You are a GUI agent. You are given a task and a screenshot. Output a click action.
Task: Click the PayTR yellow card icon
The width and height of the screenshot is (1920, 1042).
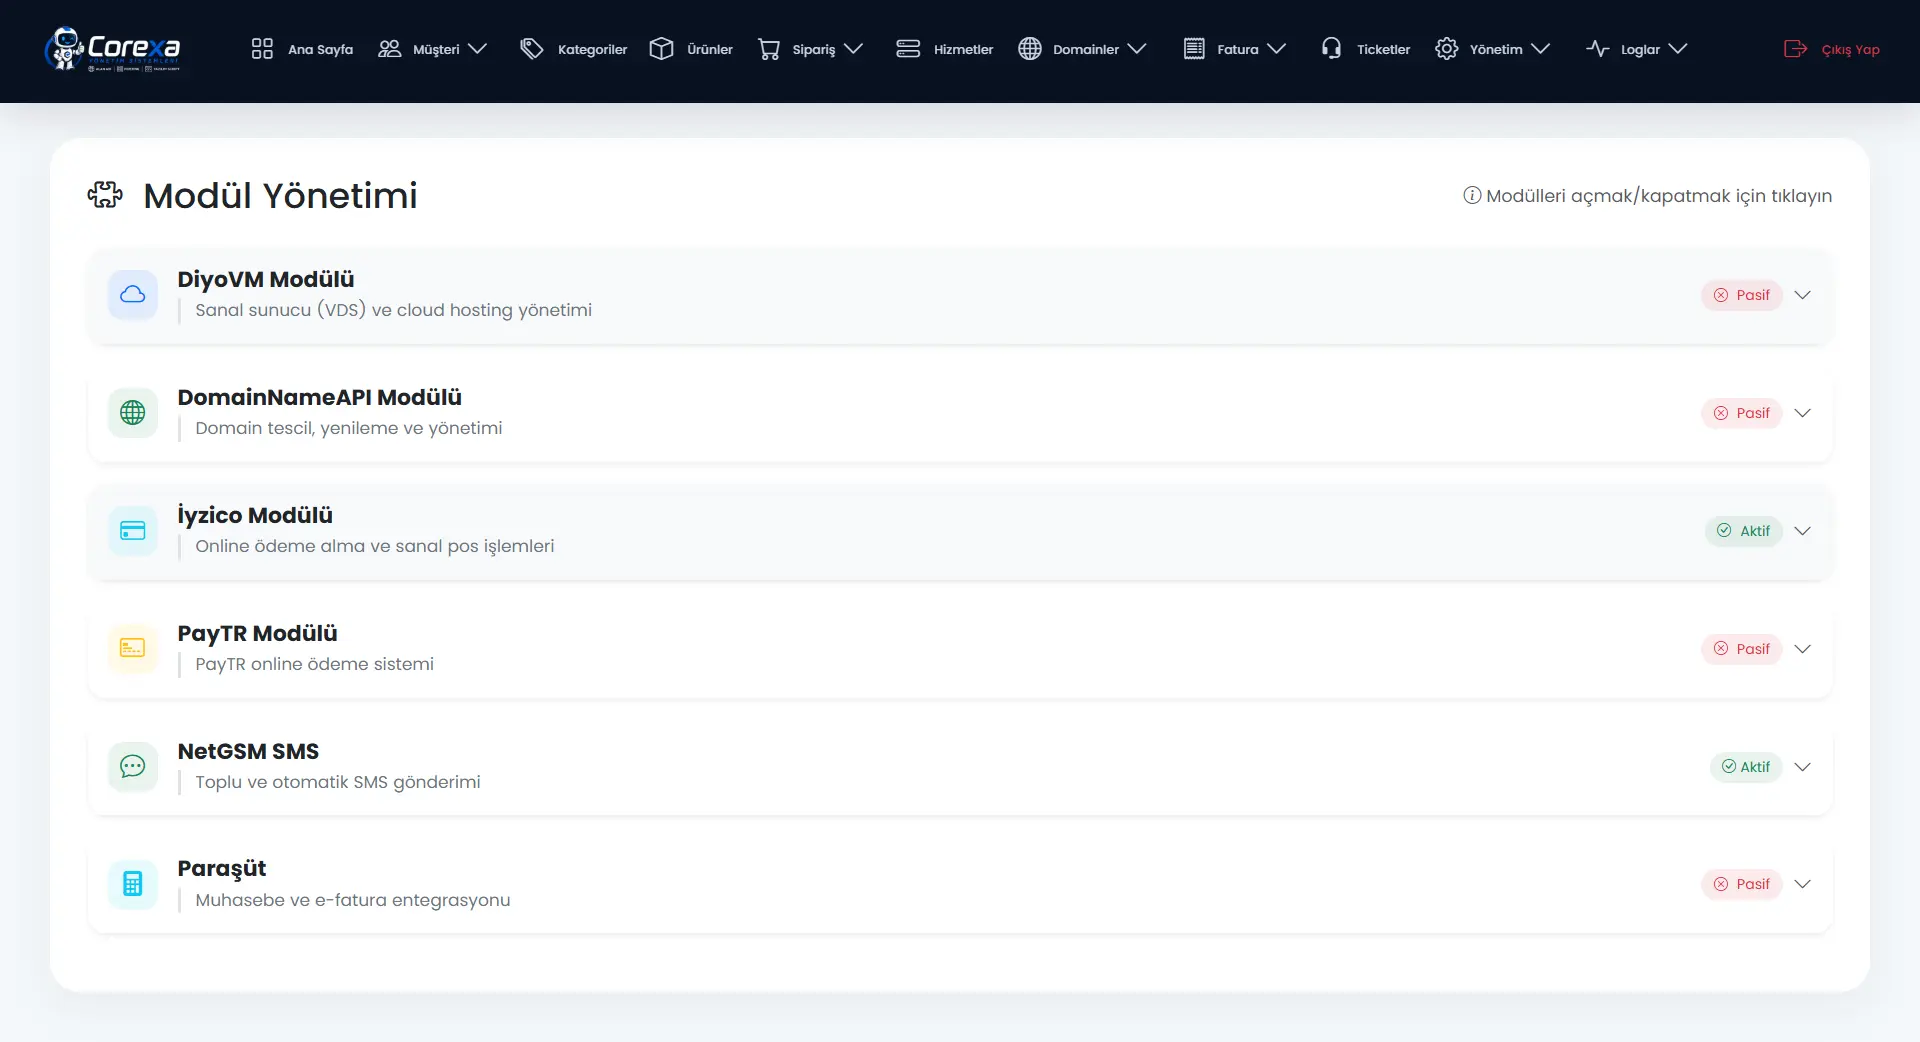[x=133, y=648]
